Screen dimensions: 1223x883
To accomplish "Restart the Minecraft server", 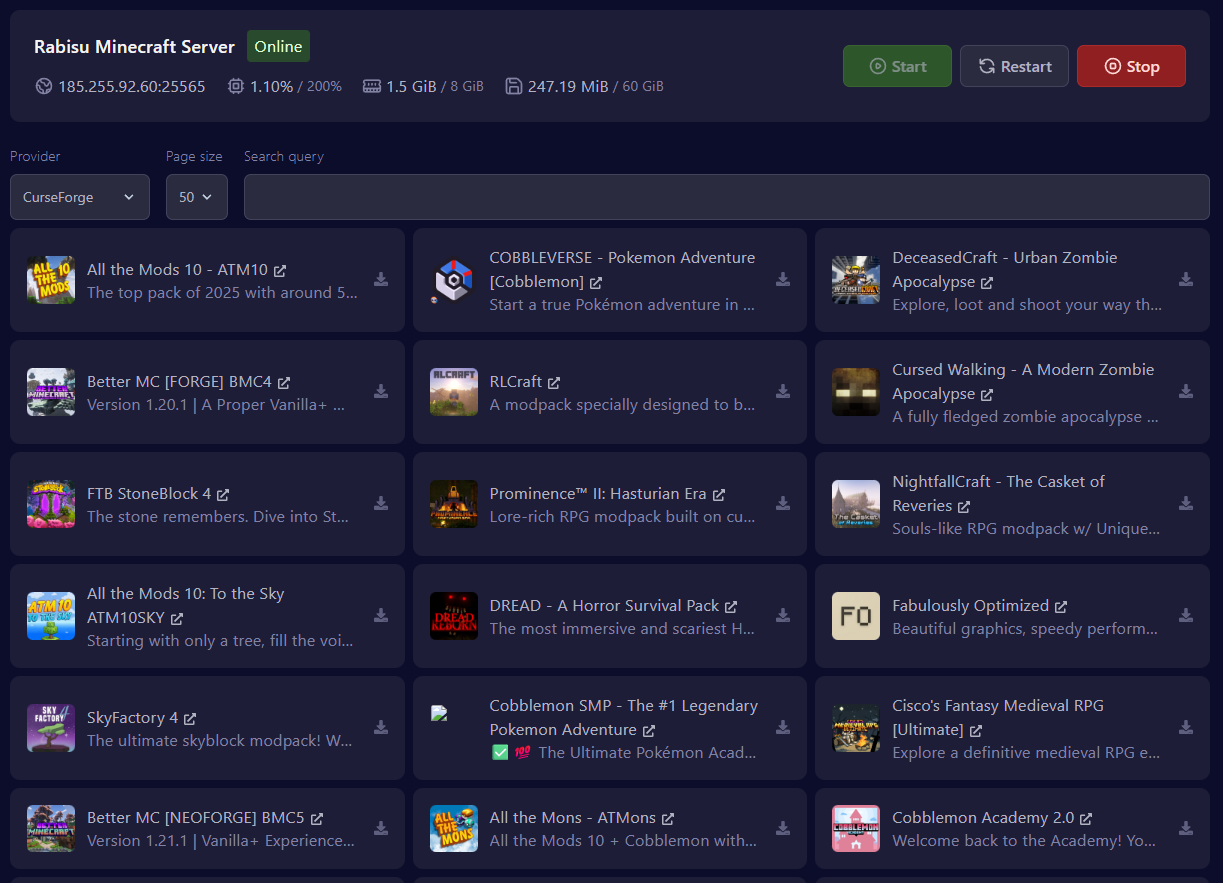I will point(1014,66).
